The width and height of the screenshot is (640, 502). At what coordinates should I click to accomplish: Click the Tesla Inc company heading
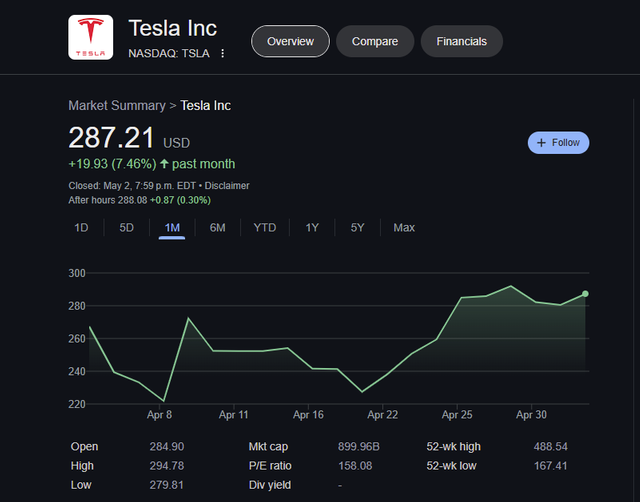[x=173, y=28]
